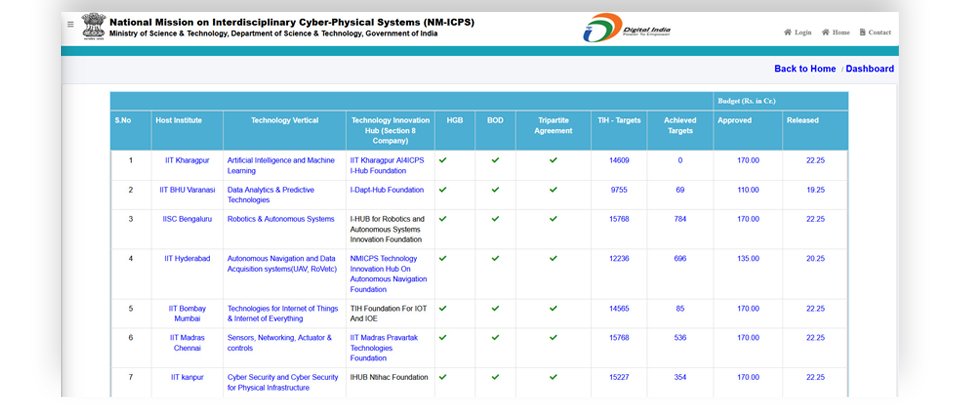This screenshot has height=420, width=960.
Task: Click released budget 20.25
Action: click(x=816, y=258)
